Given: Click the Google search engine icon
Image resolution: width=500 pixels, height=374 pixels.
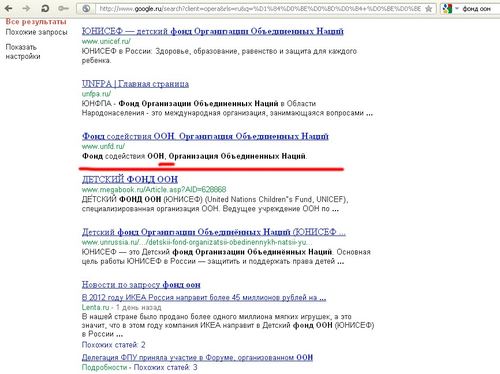Looking at the screenshot, I should (x=447, y=9).
